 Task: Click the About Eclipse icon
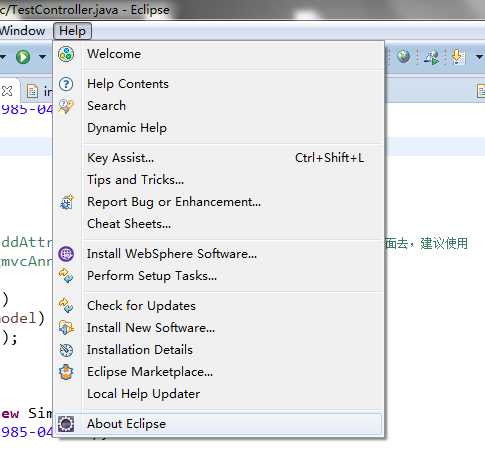66,424
